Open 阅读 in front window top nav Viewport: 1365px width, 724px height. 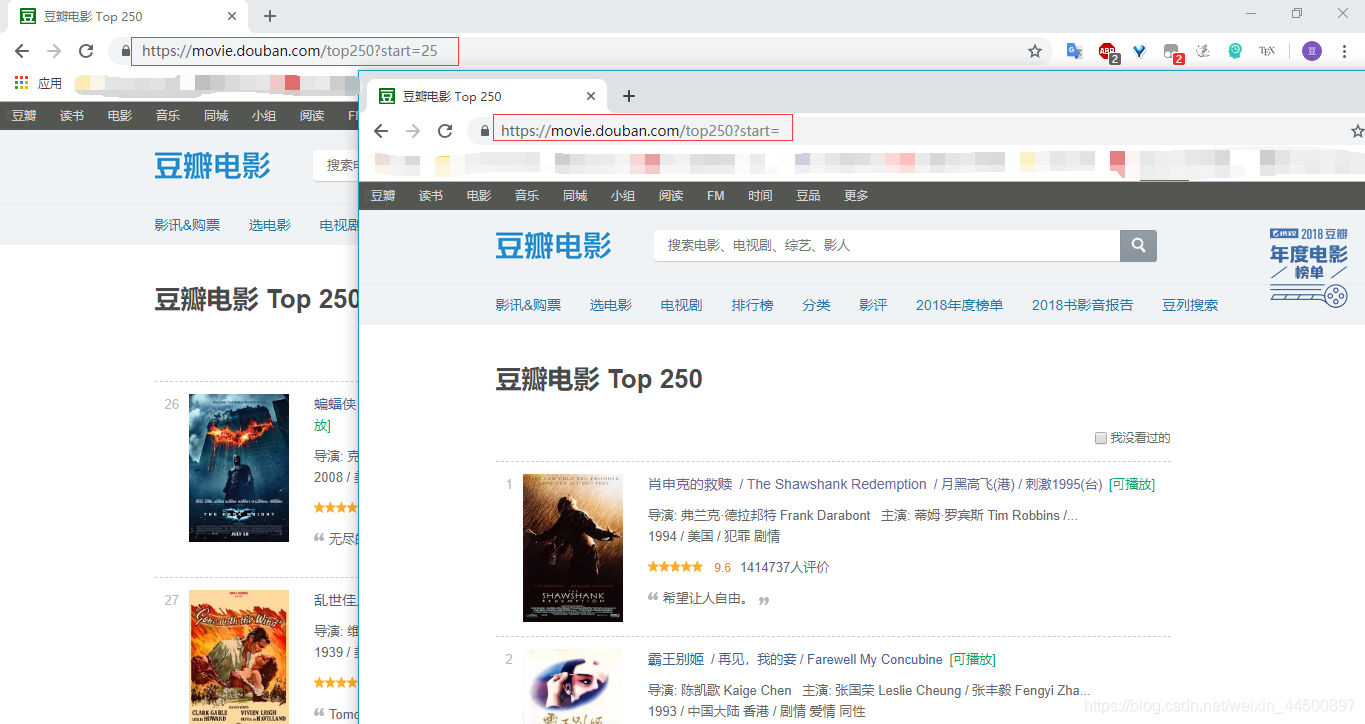pyautogui.click(x=671, y=196)
